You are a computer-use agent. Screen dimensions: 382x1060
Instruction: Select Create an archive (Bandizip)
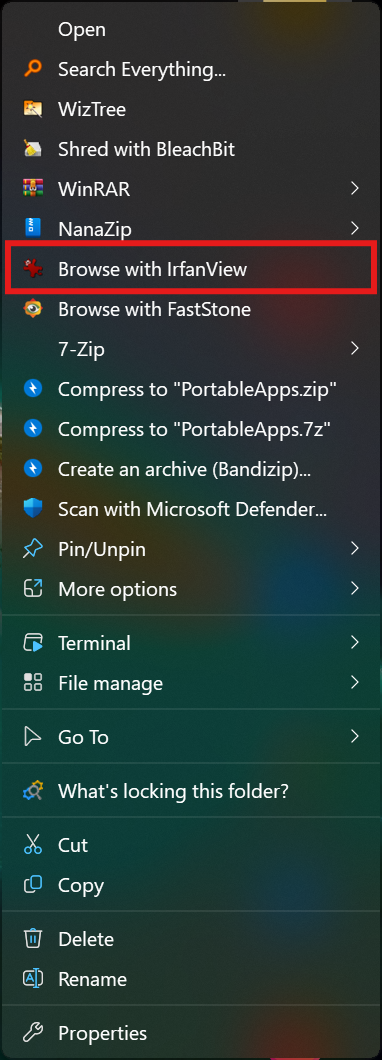point(191,468)
